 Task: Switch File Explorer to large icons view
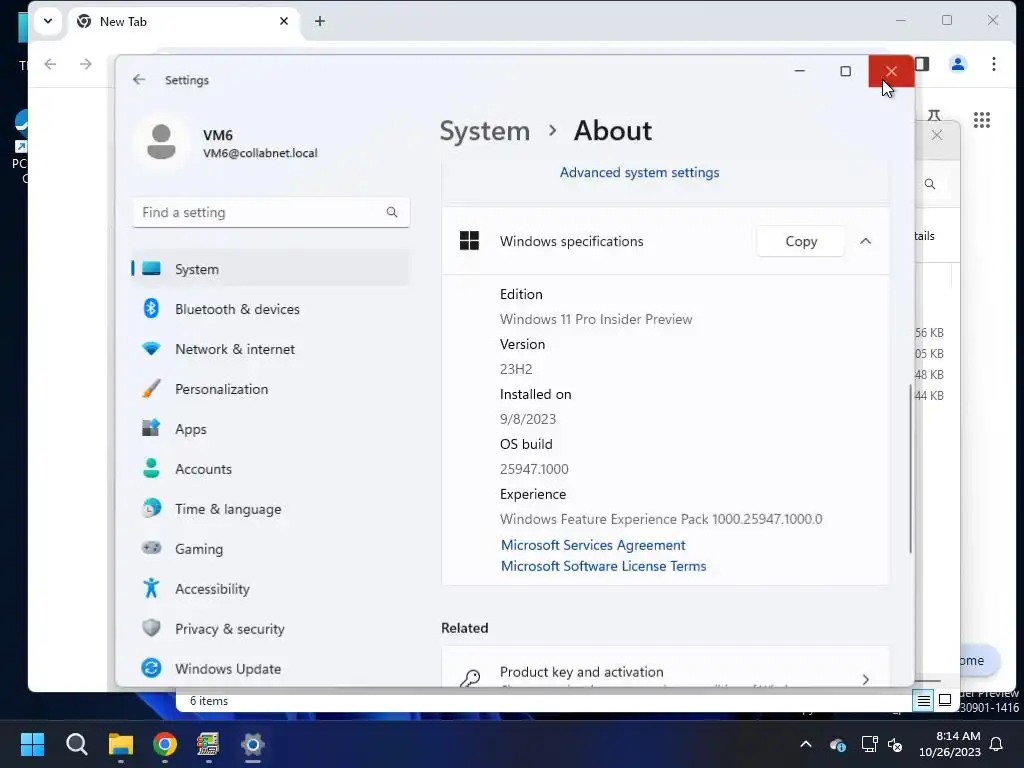tap(945, 701)
